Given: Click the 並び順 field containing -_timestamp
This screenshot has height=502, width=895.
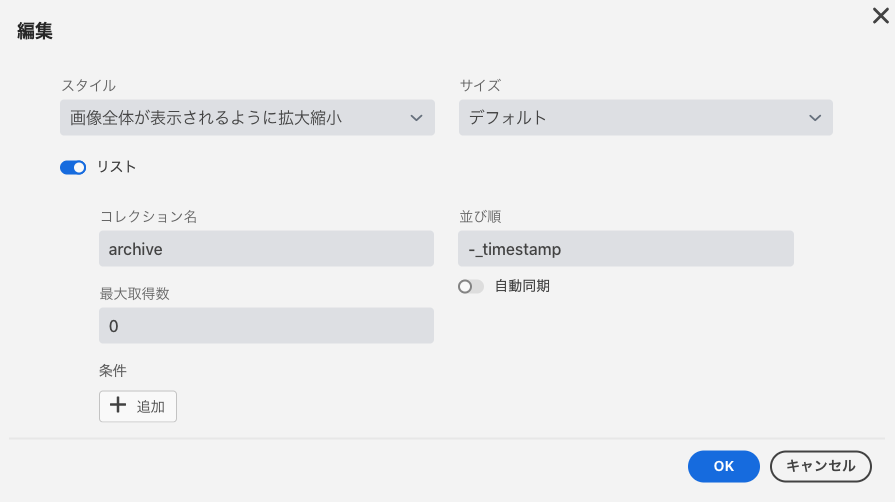Looking at the screenshot, I should tap(626, 248).
